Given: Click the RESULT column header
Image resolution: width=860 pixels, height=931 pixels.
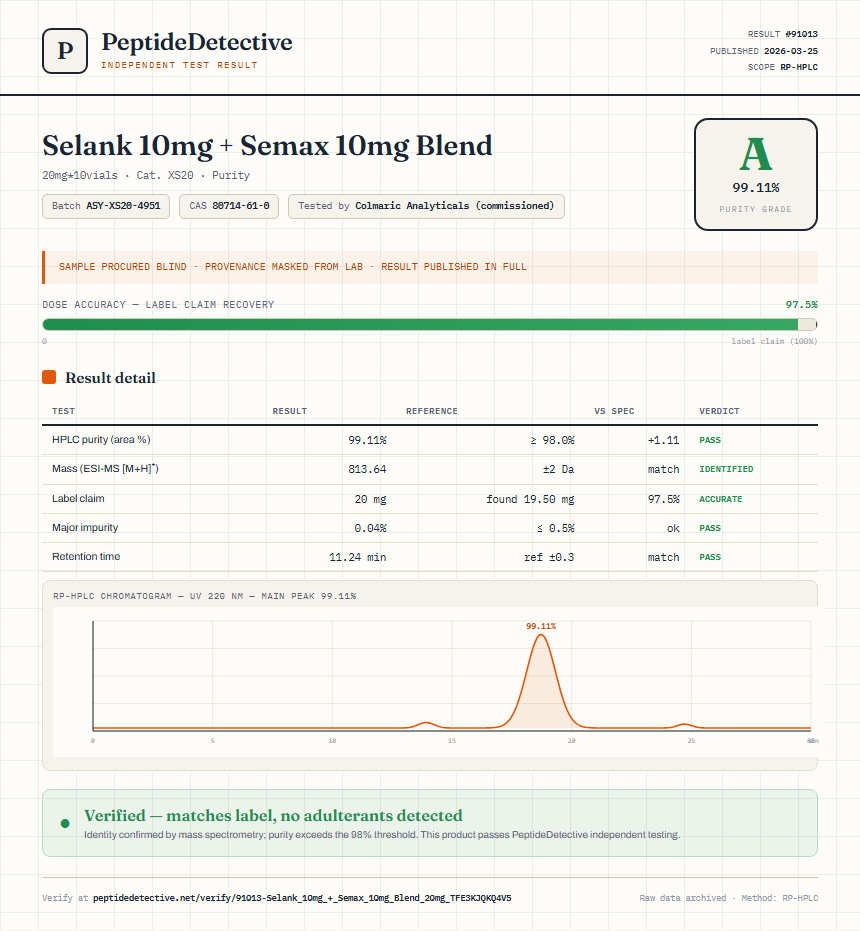Looking at the screenshot, I should tap(290, 411).
